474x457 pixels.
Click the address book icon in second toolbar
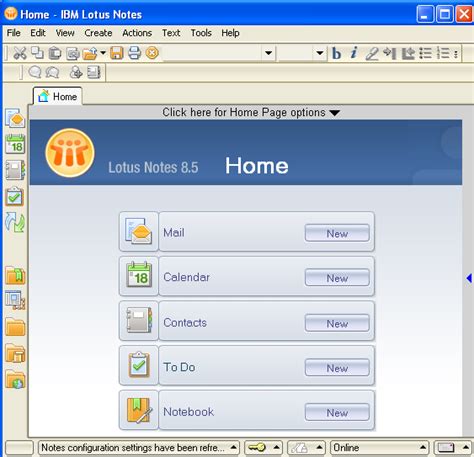pyautogui.click(x=94, y=72)
